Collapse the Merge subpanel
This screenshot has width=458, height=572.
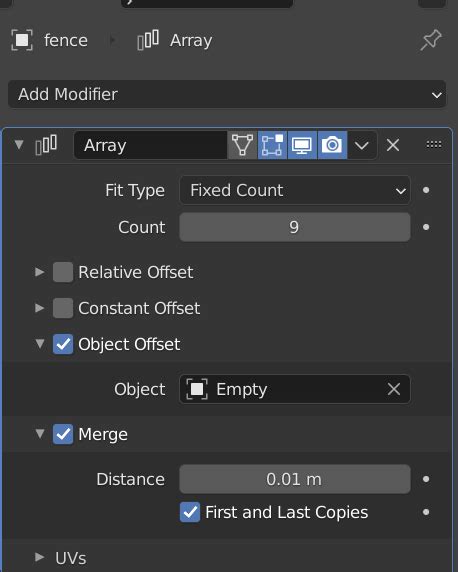[x=40, y=434]
